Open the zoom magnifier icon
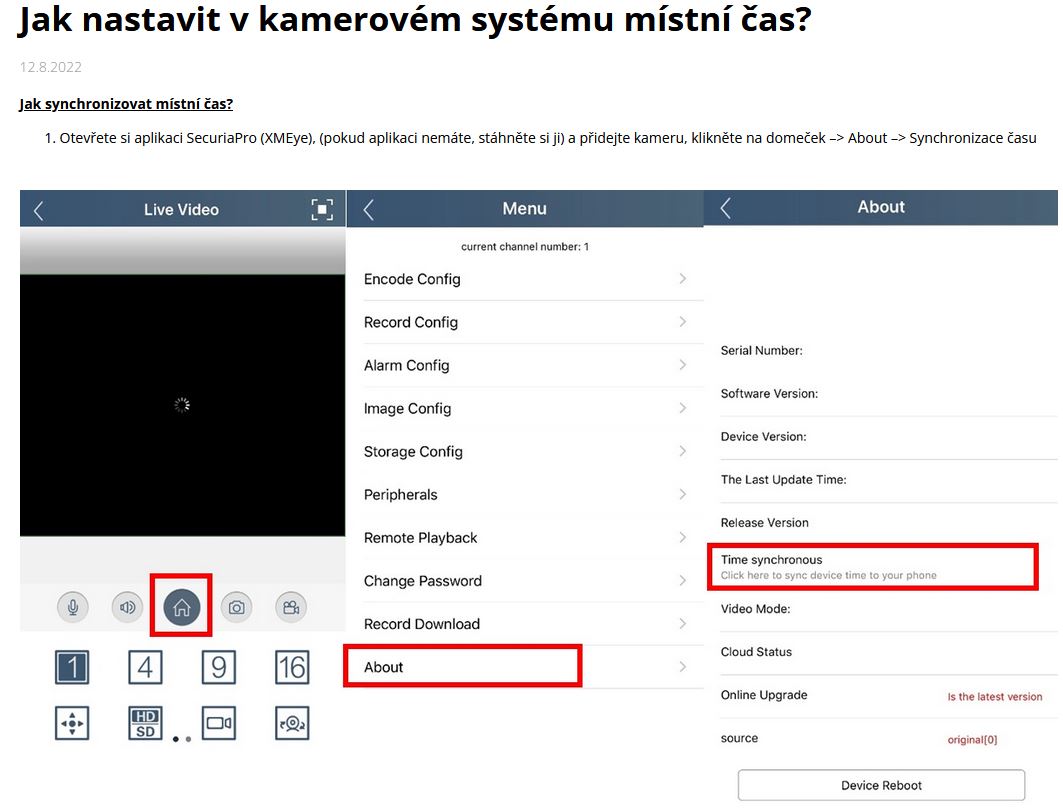 pyautogui.click(x=290, y=723)
